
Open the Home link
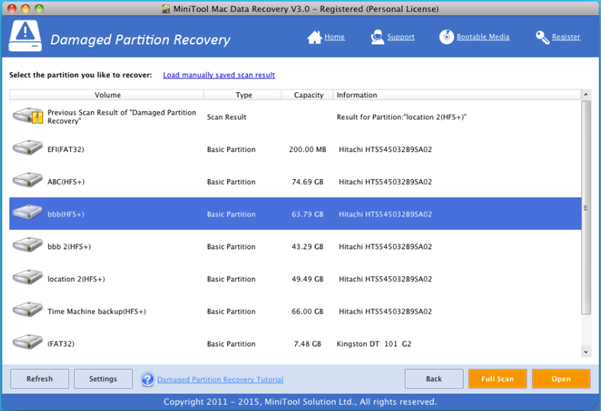[x=334, y=37]
